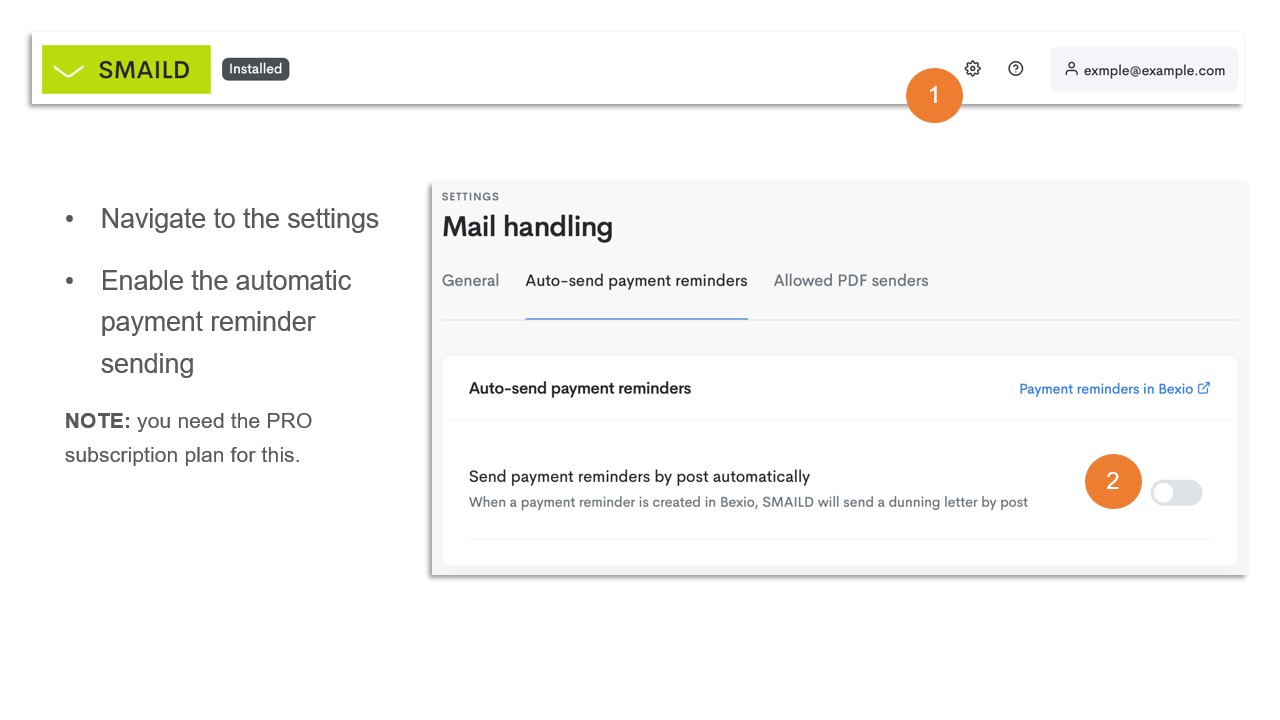This screenshot has height=720, width=1280.
Task: Click the orange step marker numbered 2
Action: [1113, 481]
